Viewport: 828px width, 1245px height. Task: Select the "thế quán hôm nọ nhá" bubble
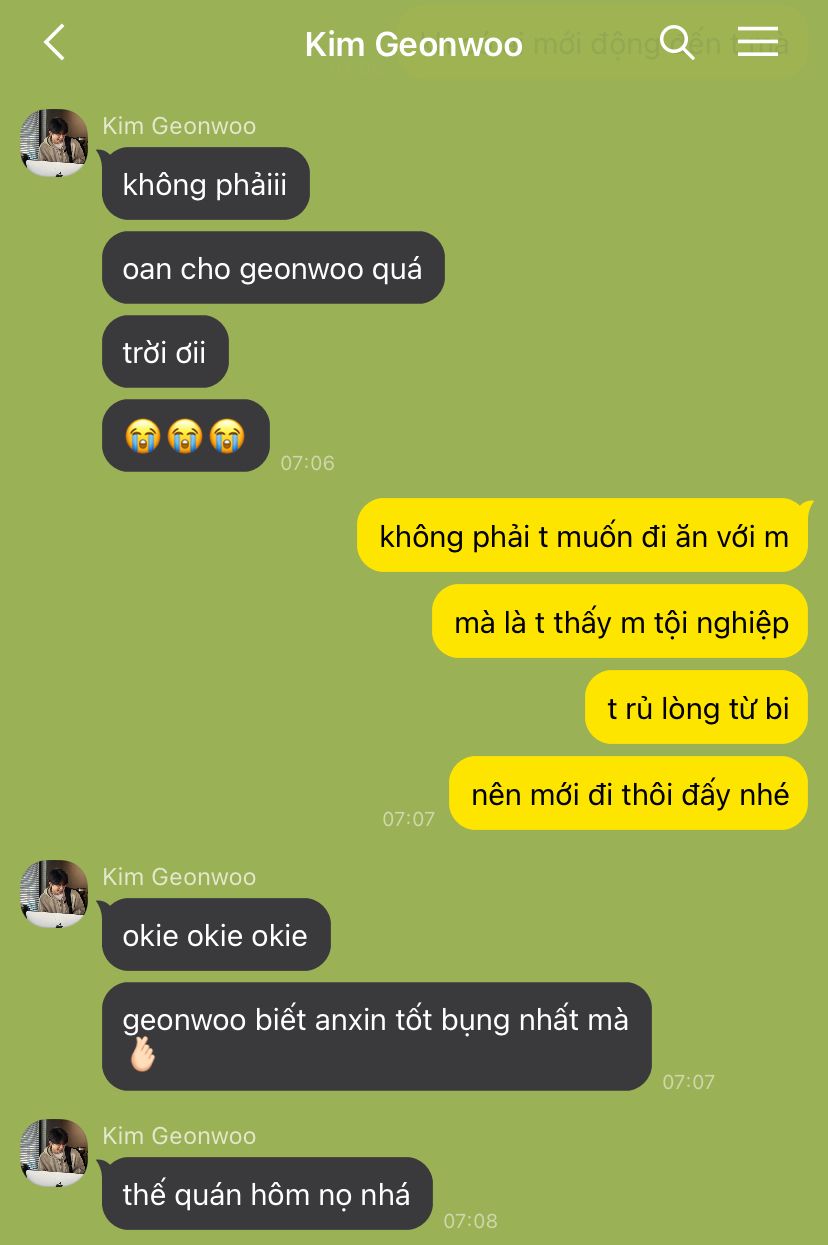tap(266, 1194)
